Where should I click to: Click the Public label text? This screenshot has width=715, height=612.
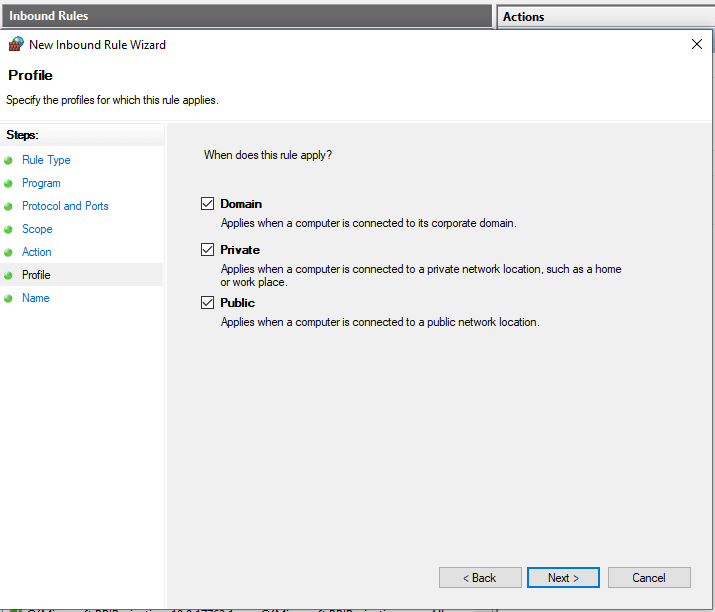click(x=238, y=302)
